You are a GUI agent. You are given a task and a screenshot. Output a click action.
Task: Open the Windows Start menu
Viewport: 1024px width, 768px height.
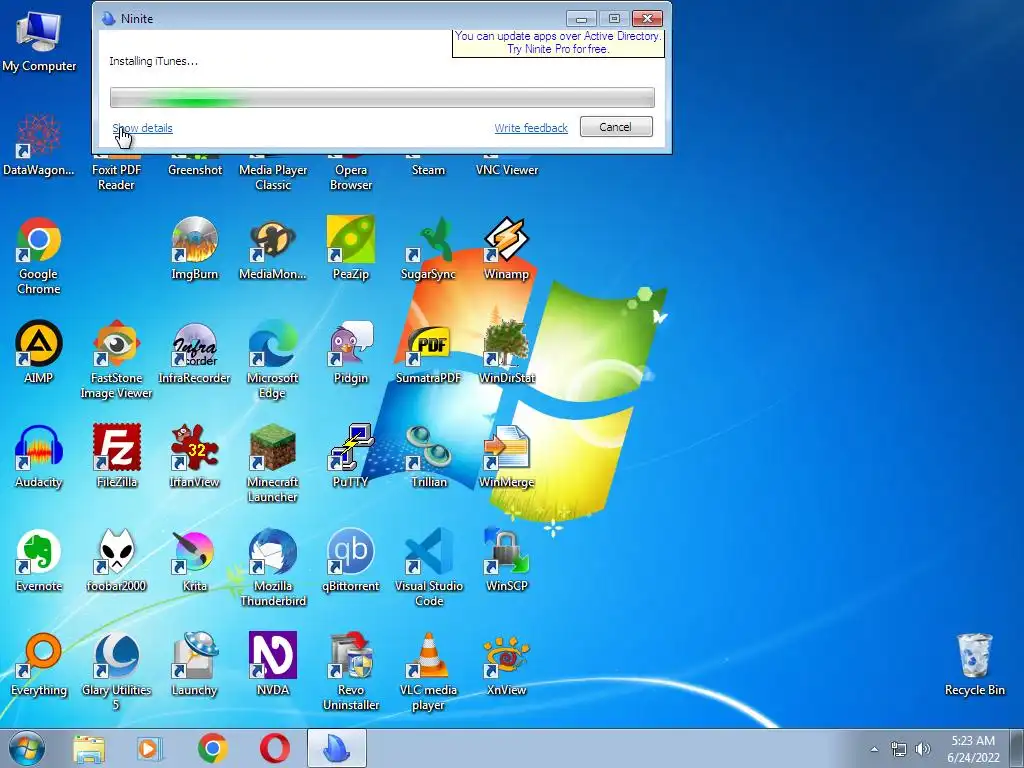tap(27, 748)
